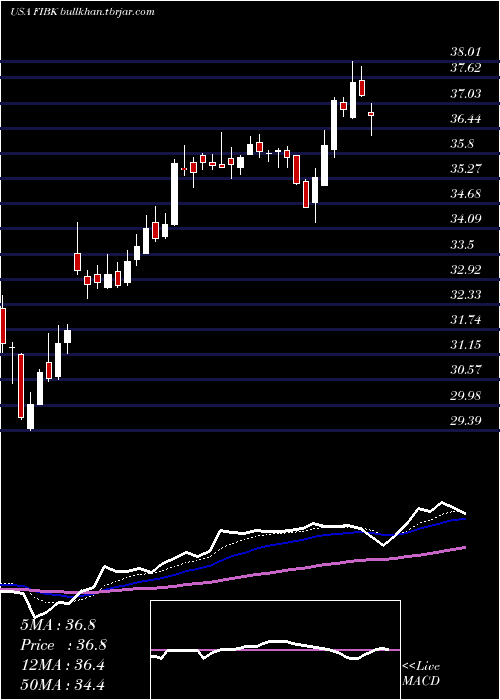Select the 32.92 price axis label
500x700 pixels.
[x=466, y=270]
